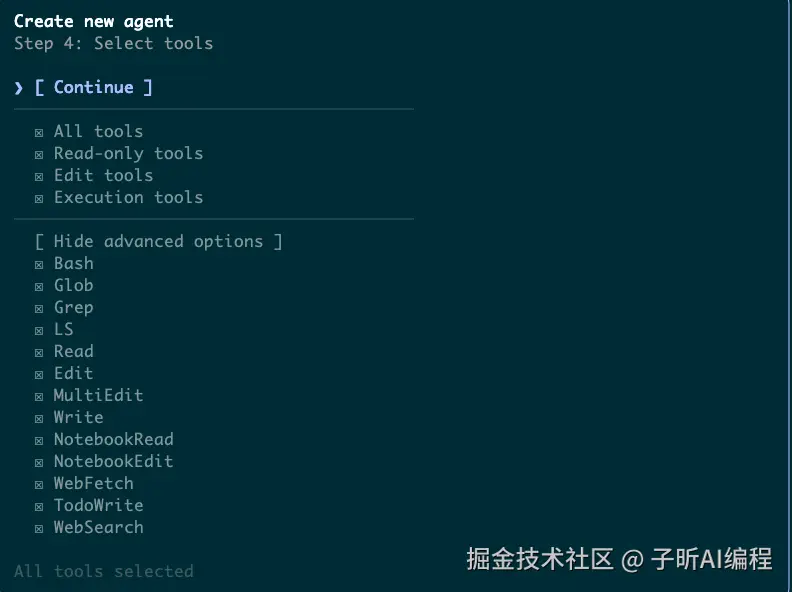Uncheck the Edit tool entry
Screen dimensions: 792x592
click(x=39, y=374)
